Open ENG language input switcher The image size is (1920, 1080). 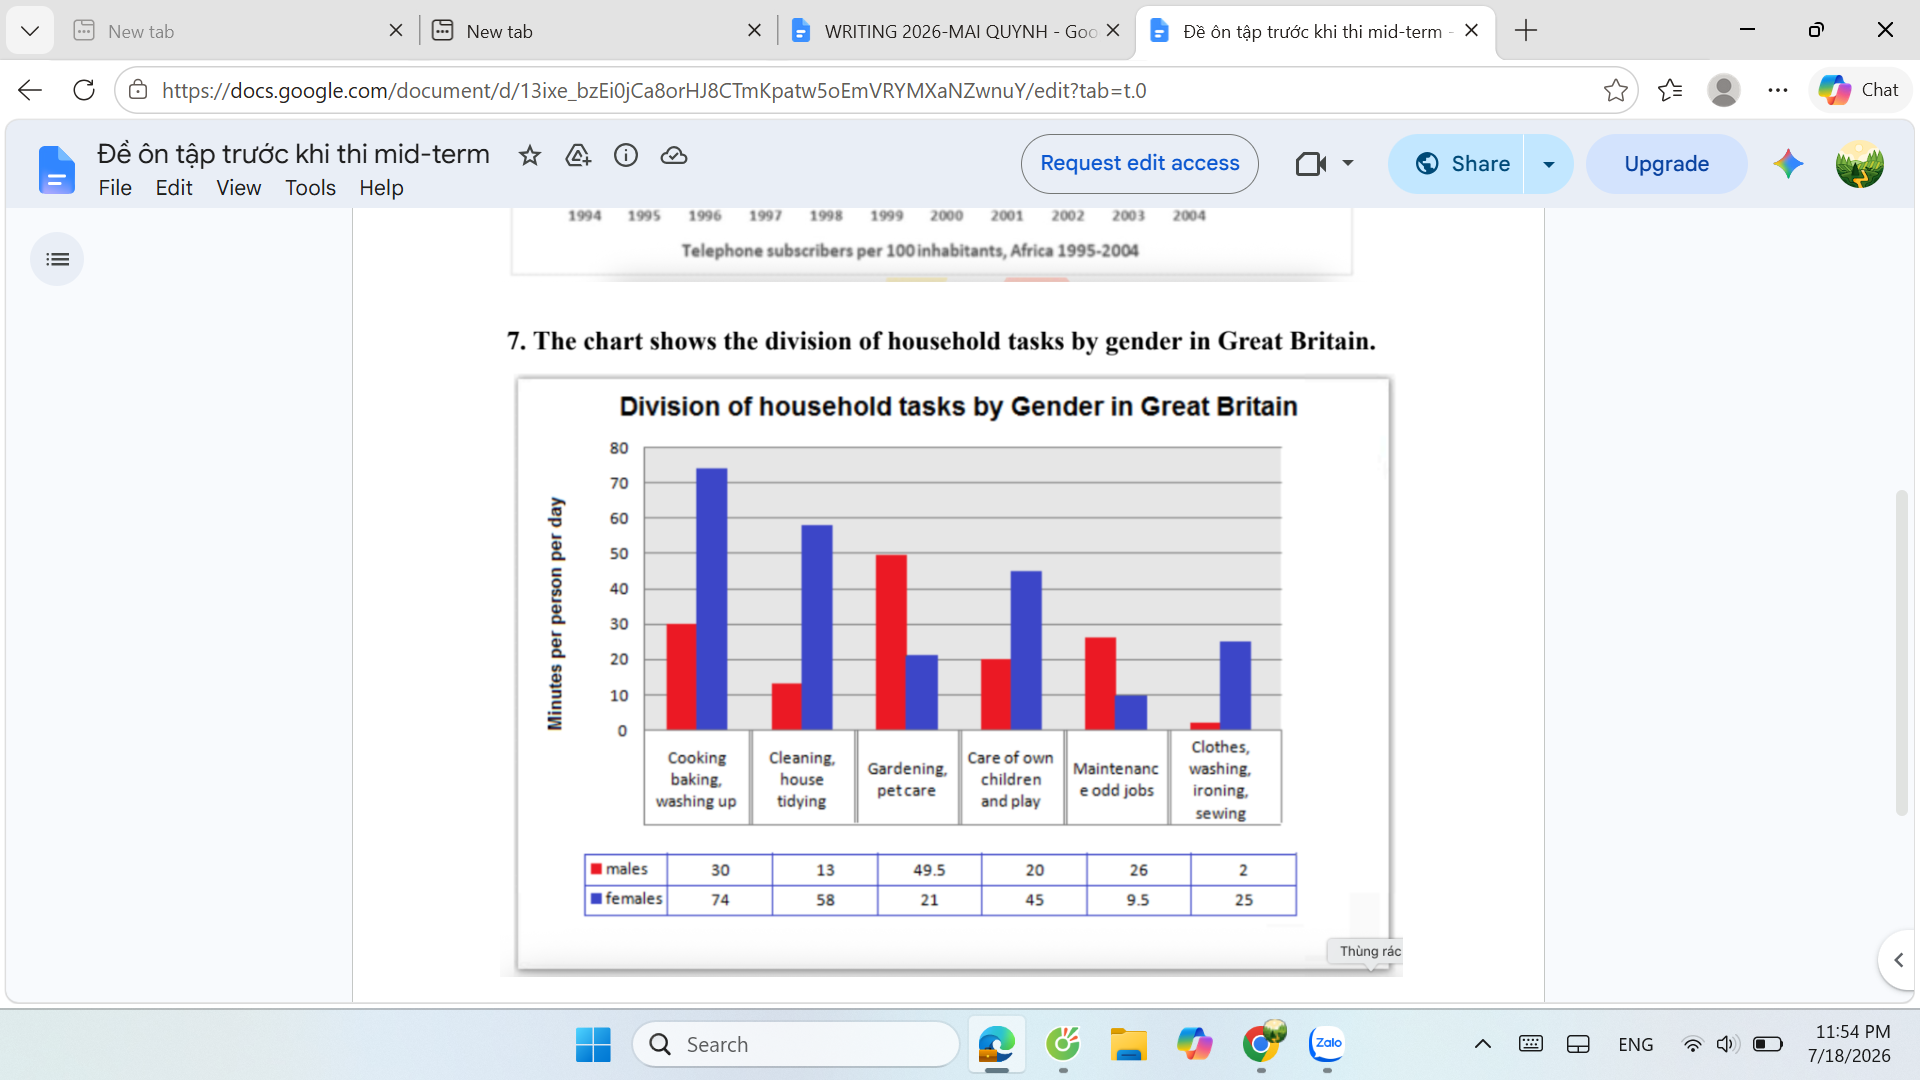1635,1044
